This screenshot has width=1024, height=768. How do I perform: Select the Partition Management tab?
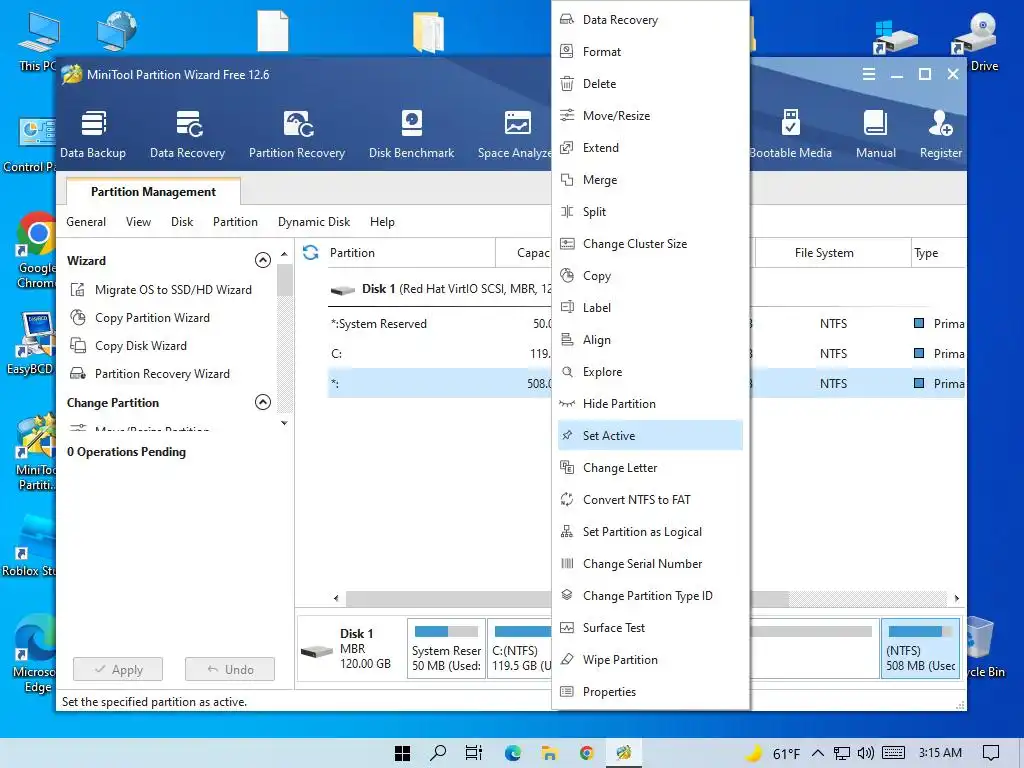(x=153, y=191)
